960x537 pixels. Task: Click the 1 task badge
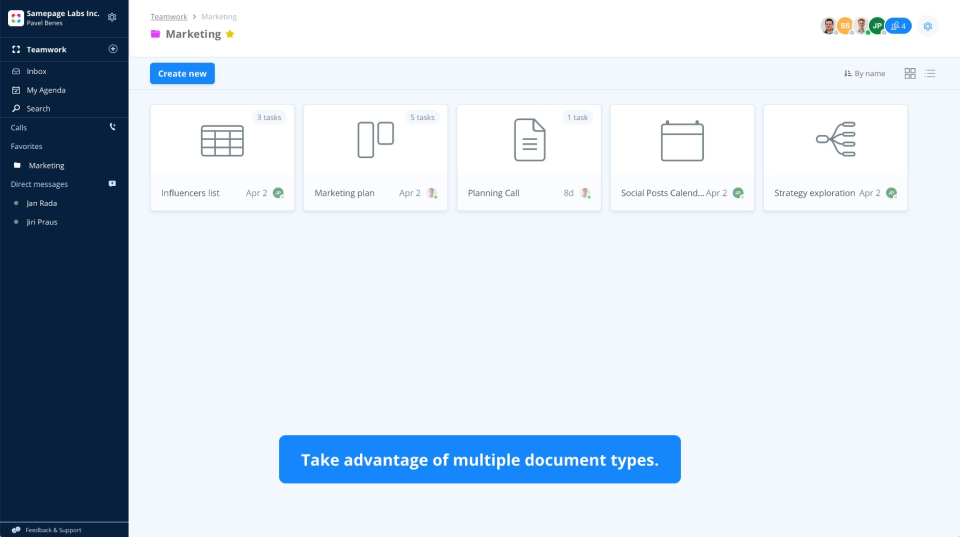577,118
